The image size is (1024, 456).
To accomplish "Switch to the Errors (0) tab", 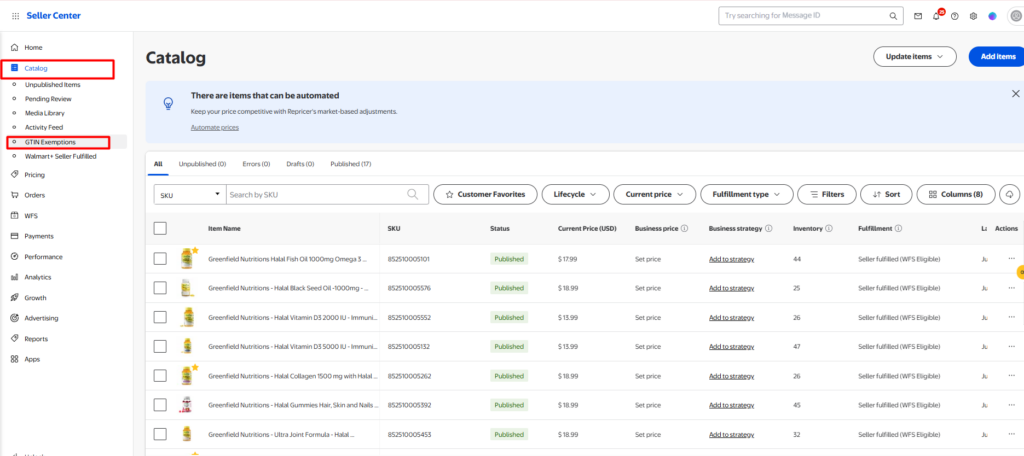I will pyautogui.click(x=256, y=164).
